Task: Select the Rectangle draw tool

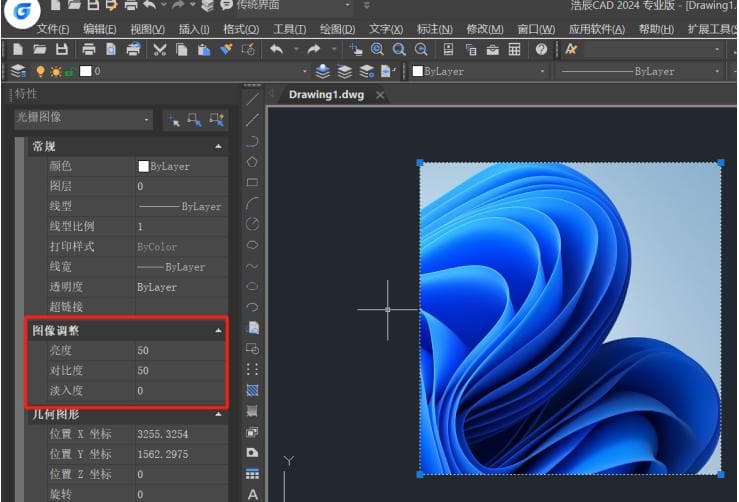Action: pos(252,182)
